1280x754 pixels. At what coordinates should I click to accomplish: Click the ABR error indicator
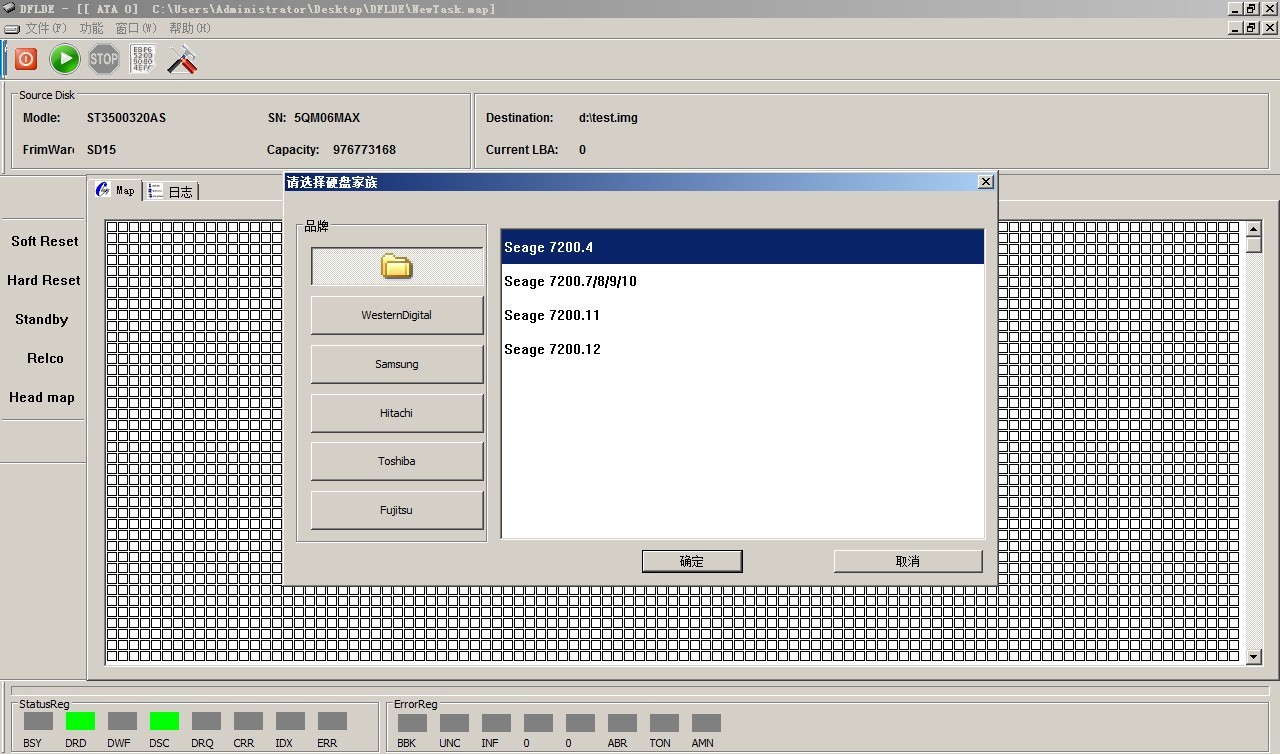(622, 722)
